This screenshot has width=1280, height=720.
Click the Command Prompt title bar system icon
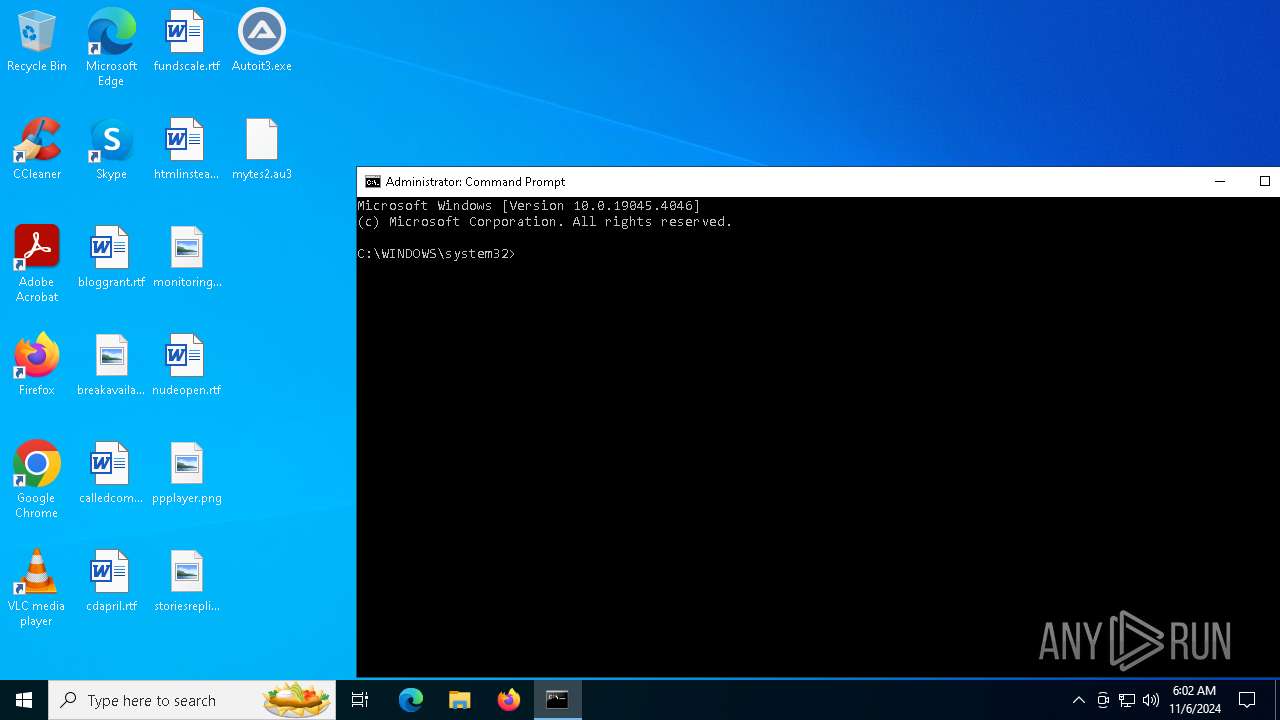point(373,182)
